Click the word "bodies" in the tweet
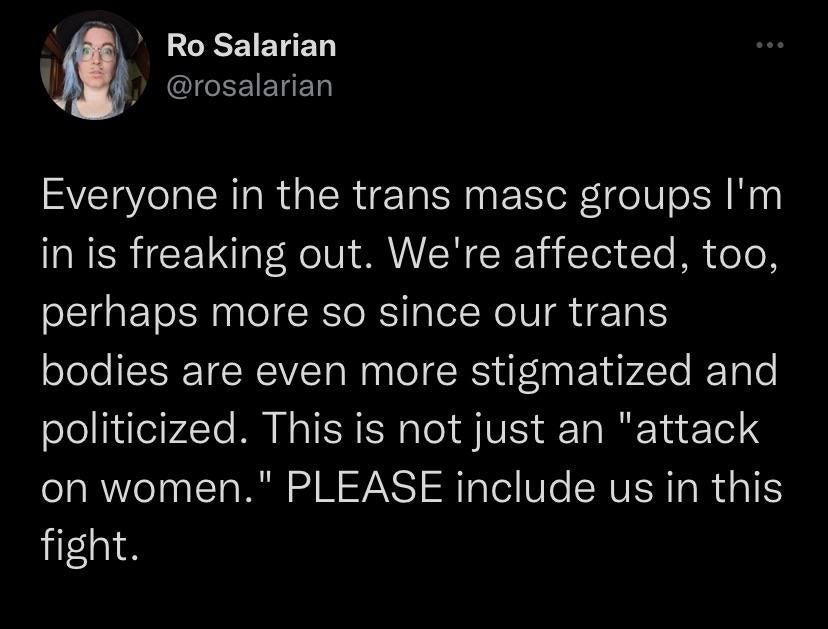 [x=105, y=371]
